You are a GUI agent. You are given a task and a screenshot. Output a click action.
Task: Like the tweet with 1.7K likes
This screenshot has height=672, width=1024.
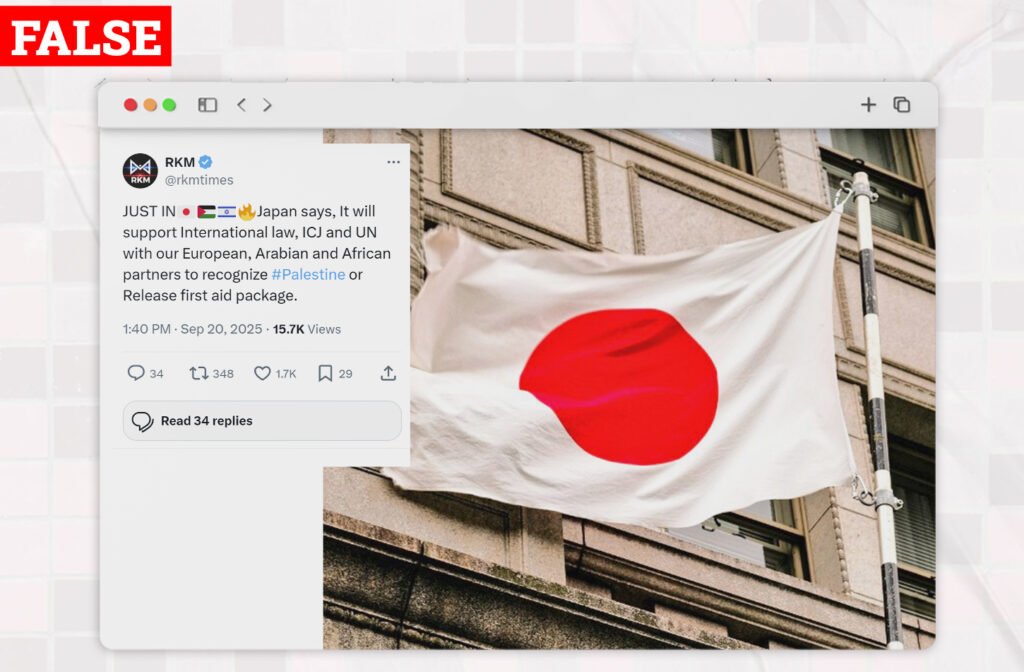[x=262, y=374]
